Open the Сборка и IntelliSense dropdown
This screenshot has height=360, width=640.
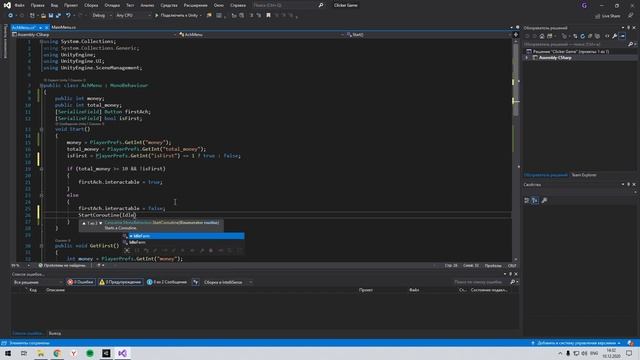[227, 282]
